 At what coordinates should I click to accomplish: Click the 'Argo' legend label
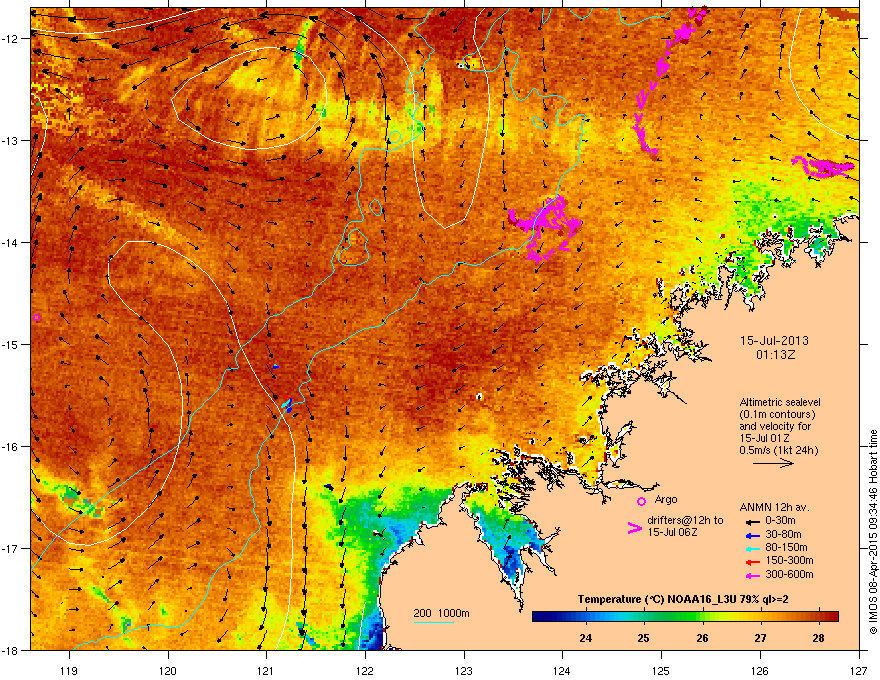666,499
